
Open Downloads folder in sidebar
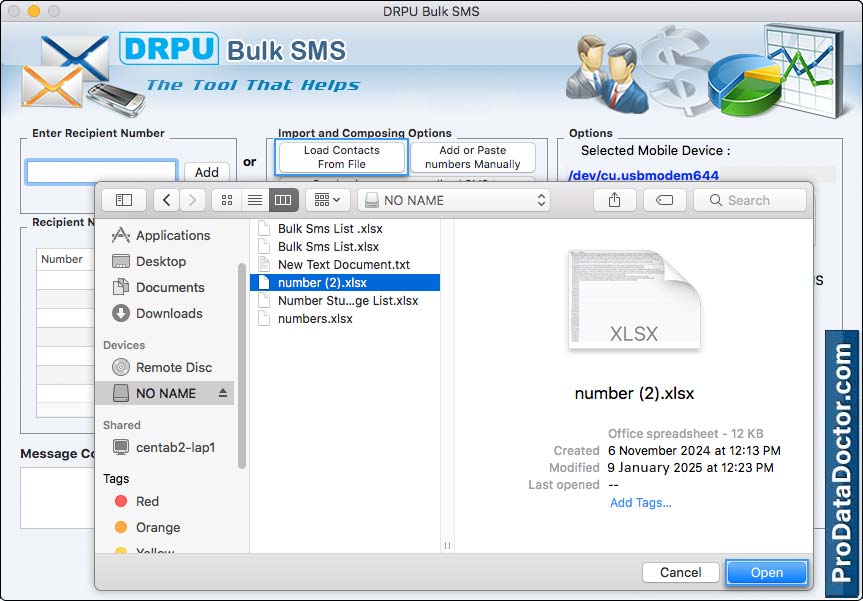point(169,313)
